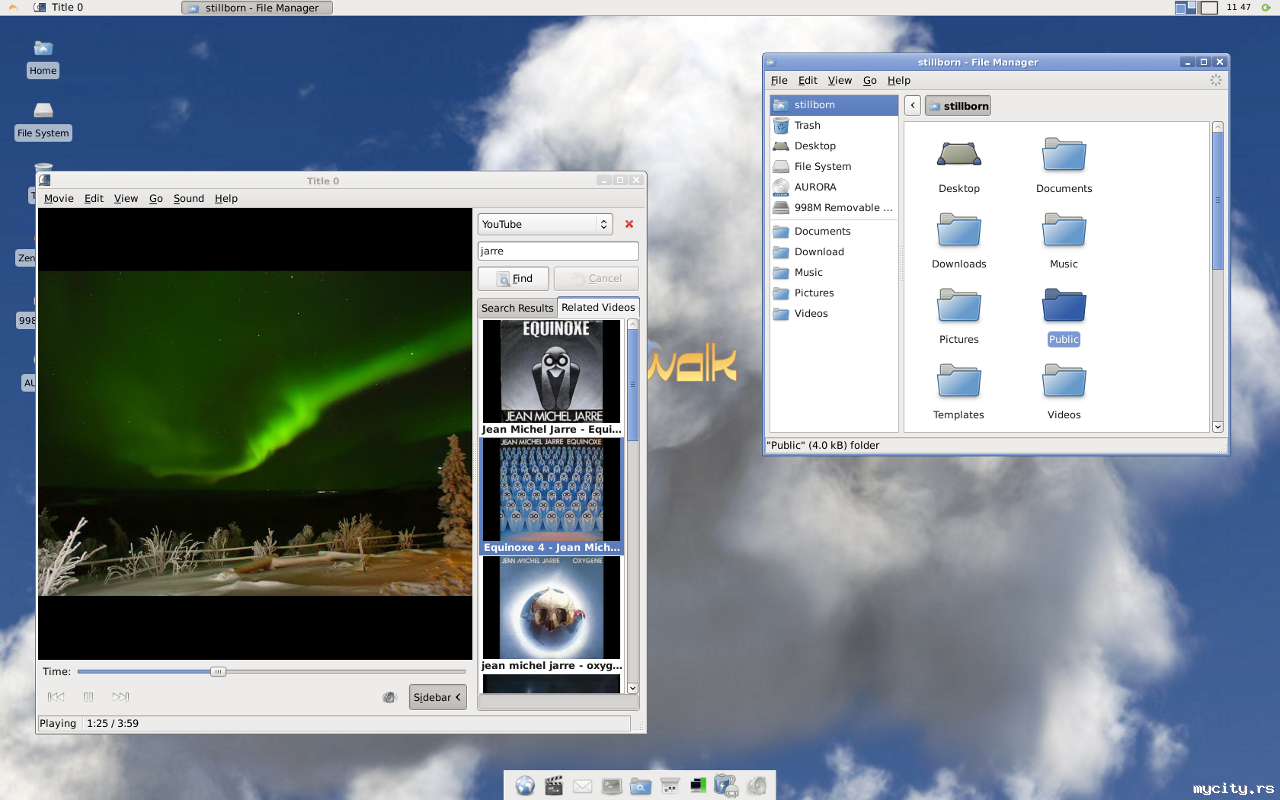Click the jarre search text field
Image resolution: width=1280 pixels, height=800 pixels.
(558, 252)
